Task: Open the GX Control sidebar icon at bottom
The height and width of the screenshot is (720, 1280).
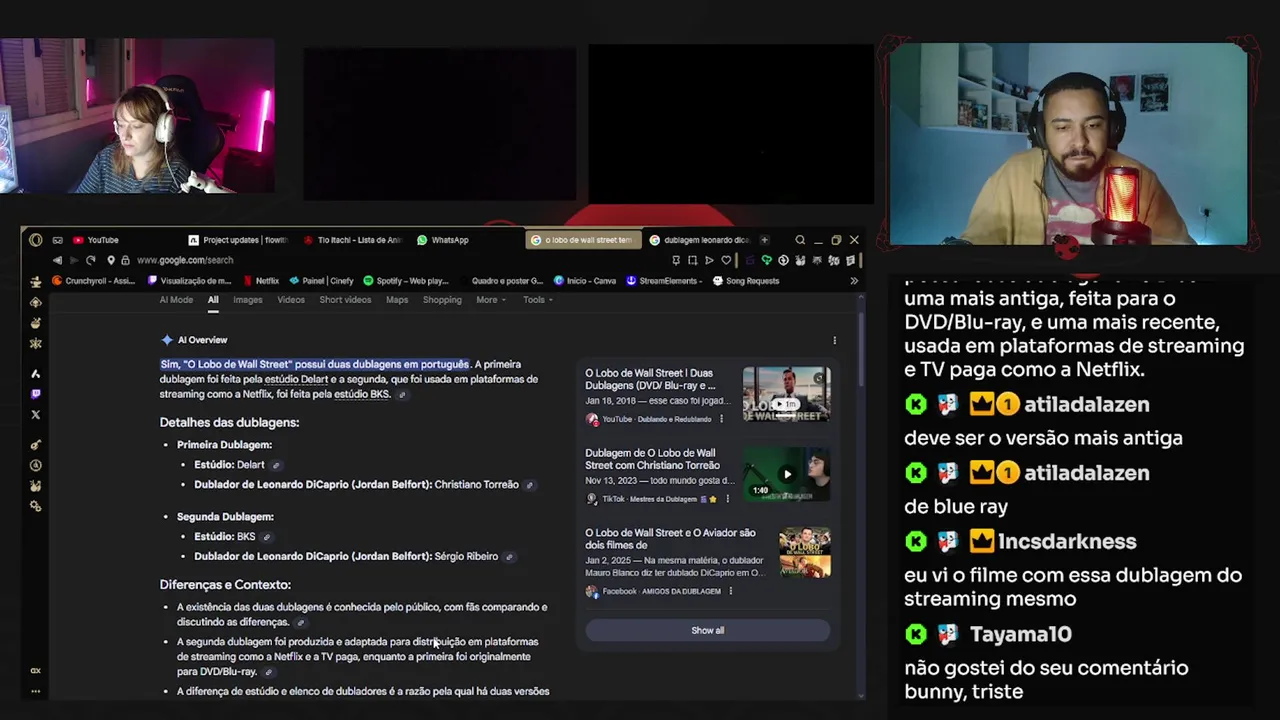Action: click(35, 671)
